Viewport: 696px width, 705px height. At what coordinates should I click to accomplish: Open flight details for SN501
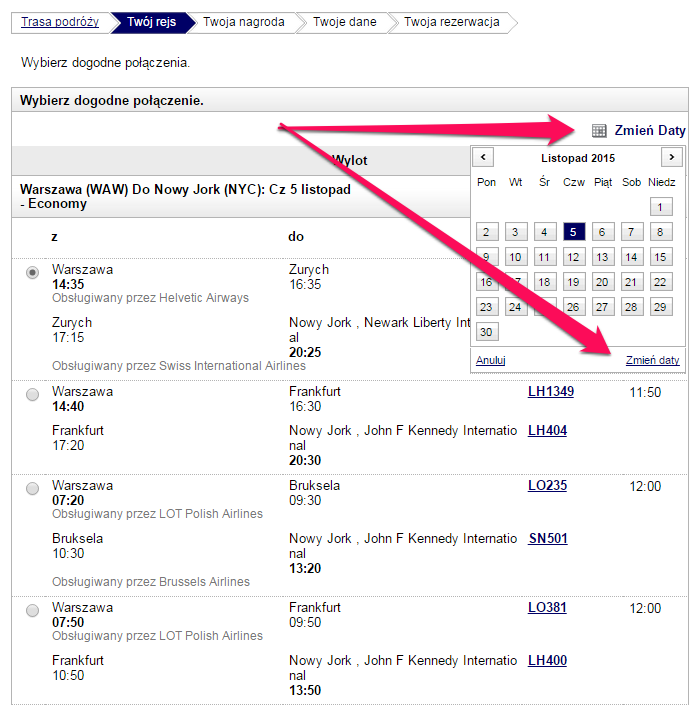548,539
